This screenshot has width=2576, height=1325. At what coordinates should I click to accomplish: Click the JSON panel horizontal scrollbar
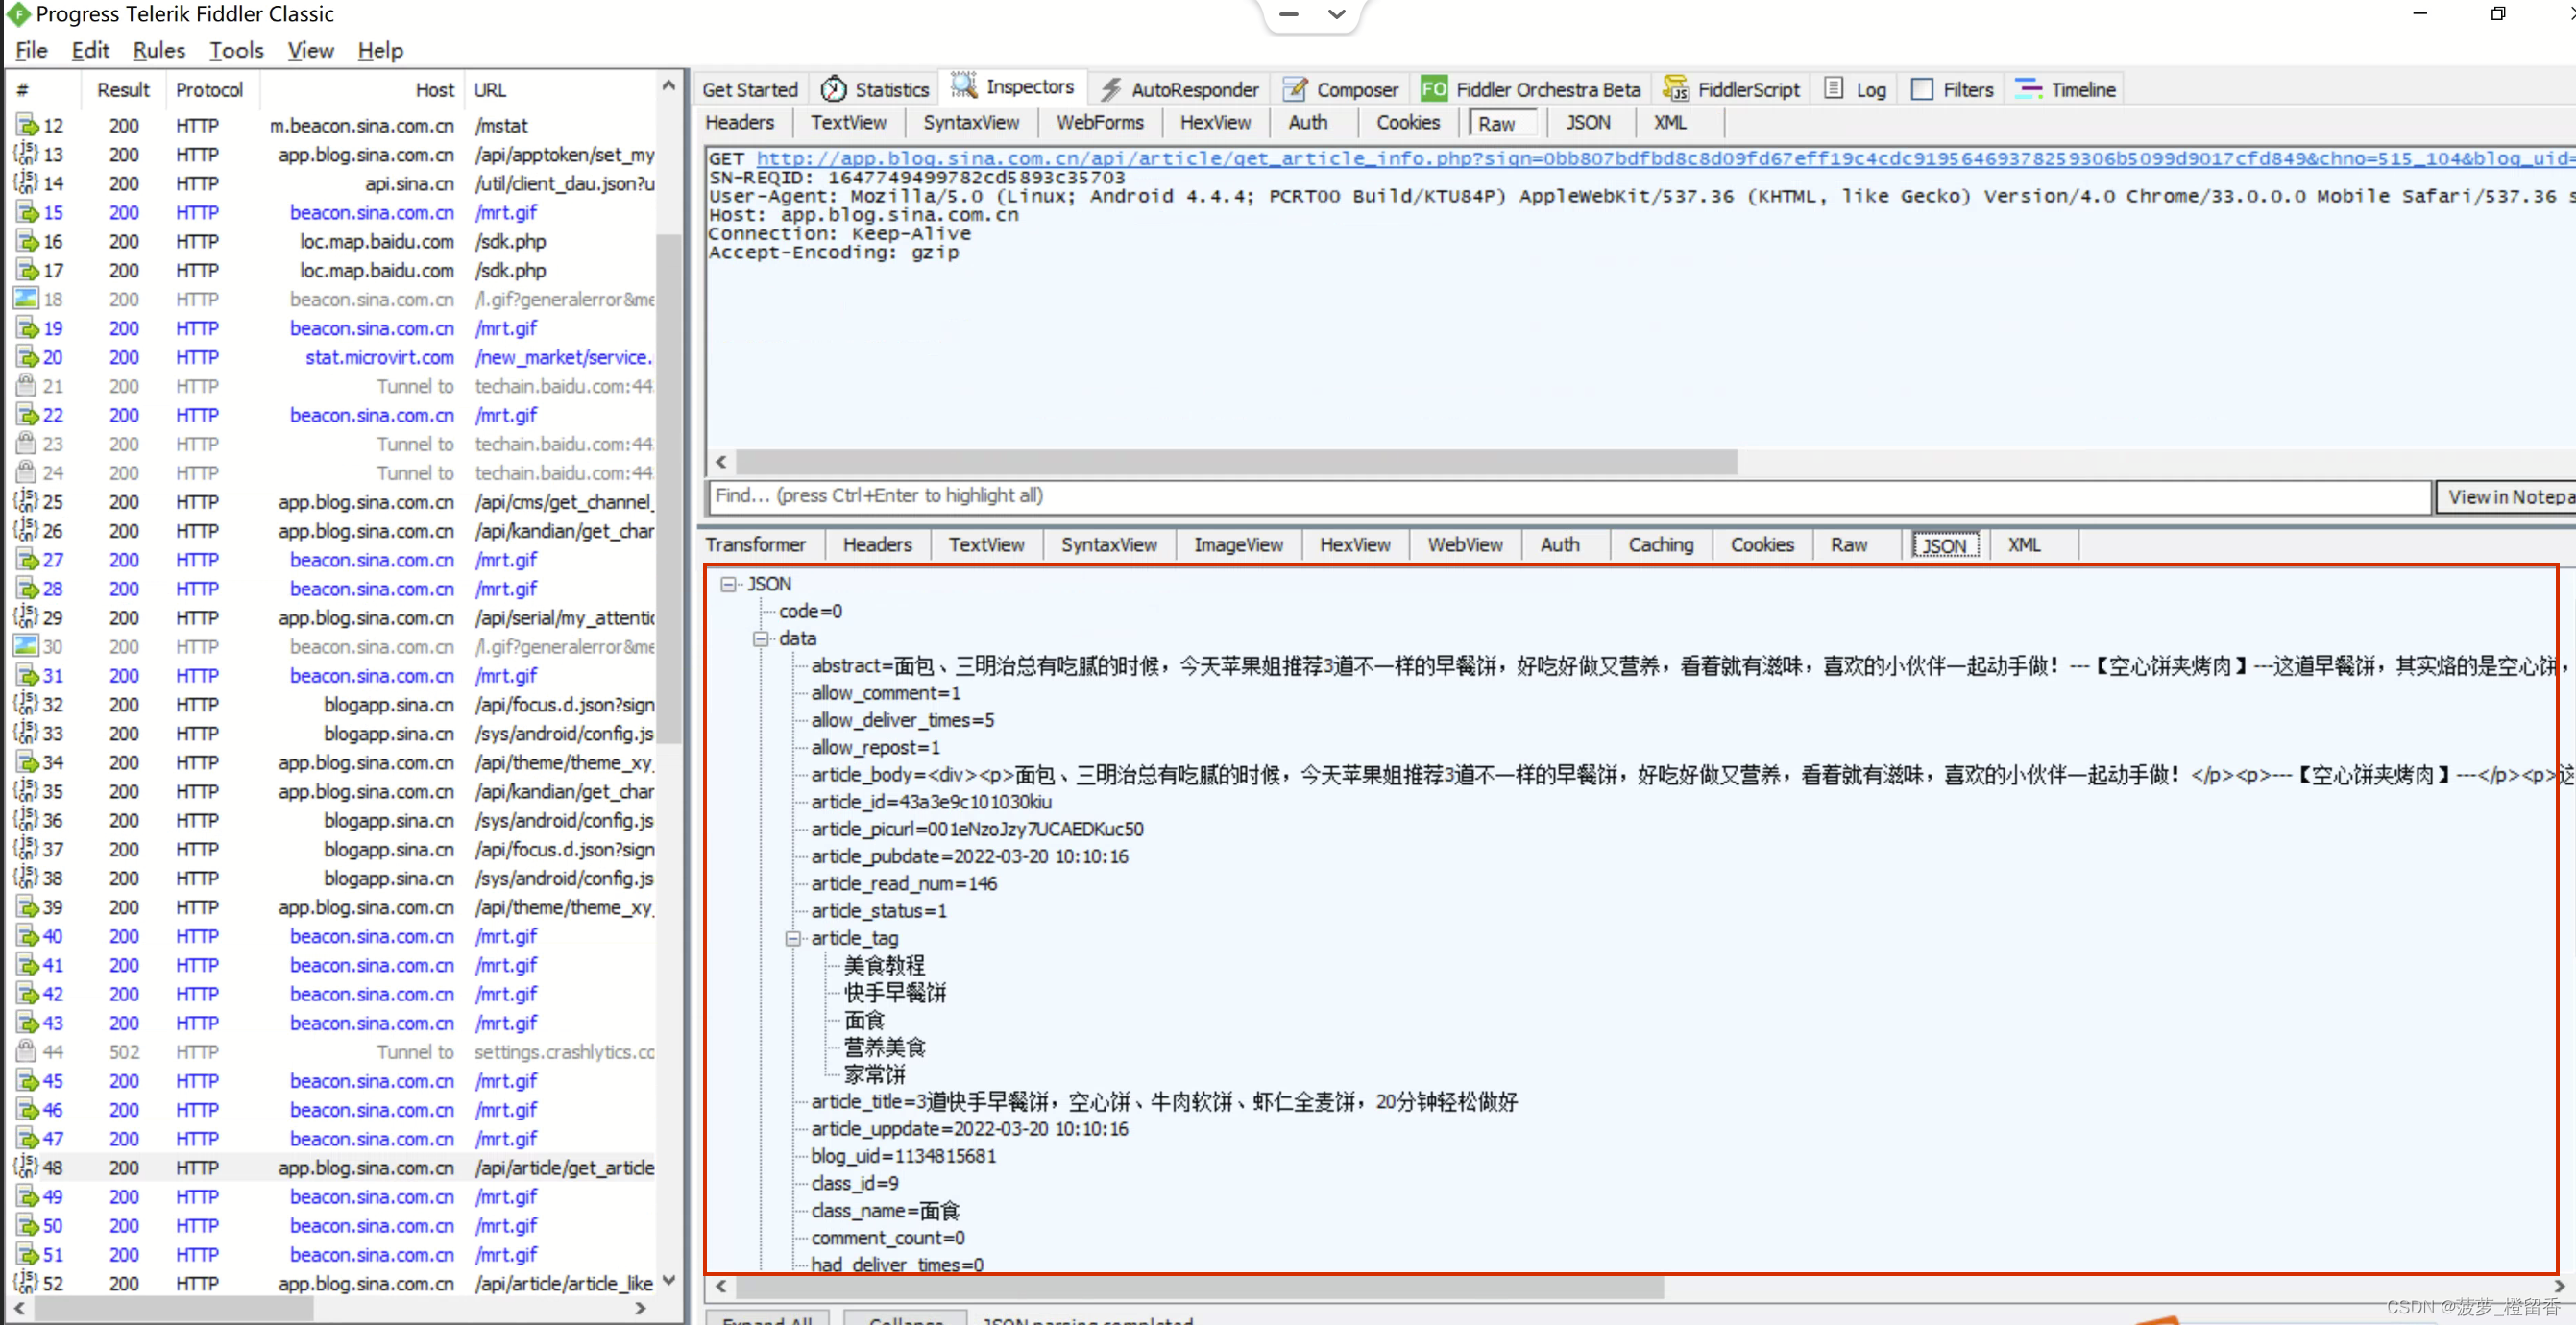1200,1286
